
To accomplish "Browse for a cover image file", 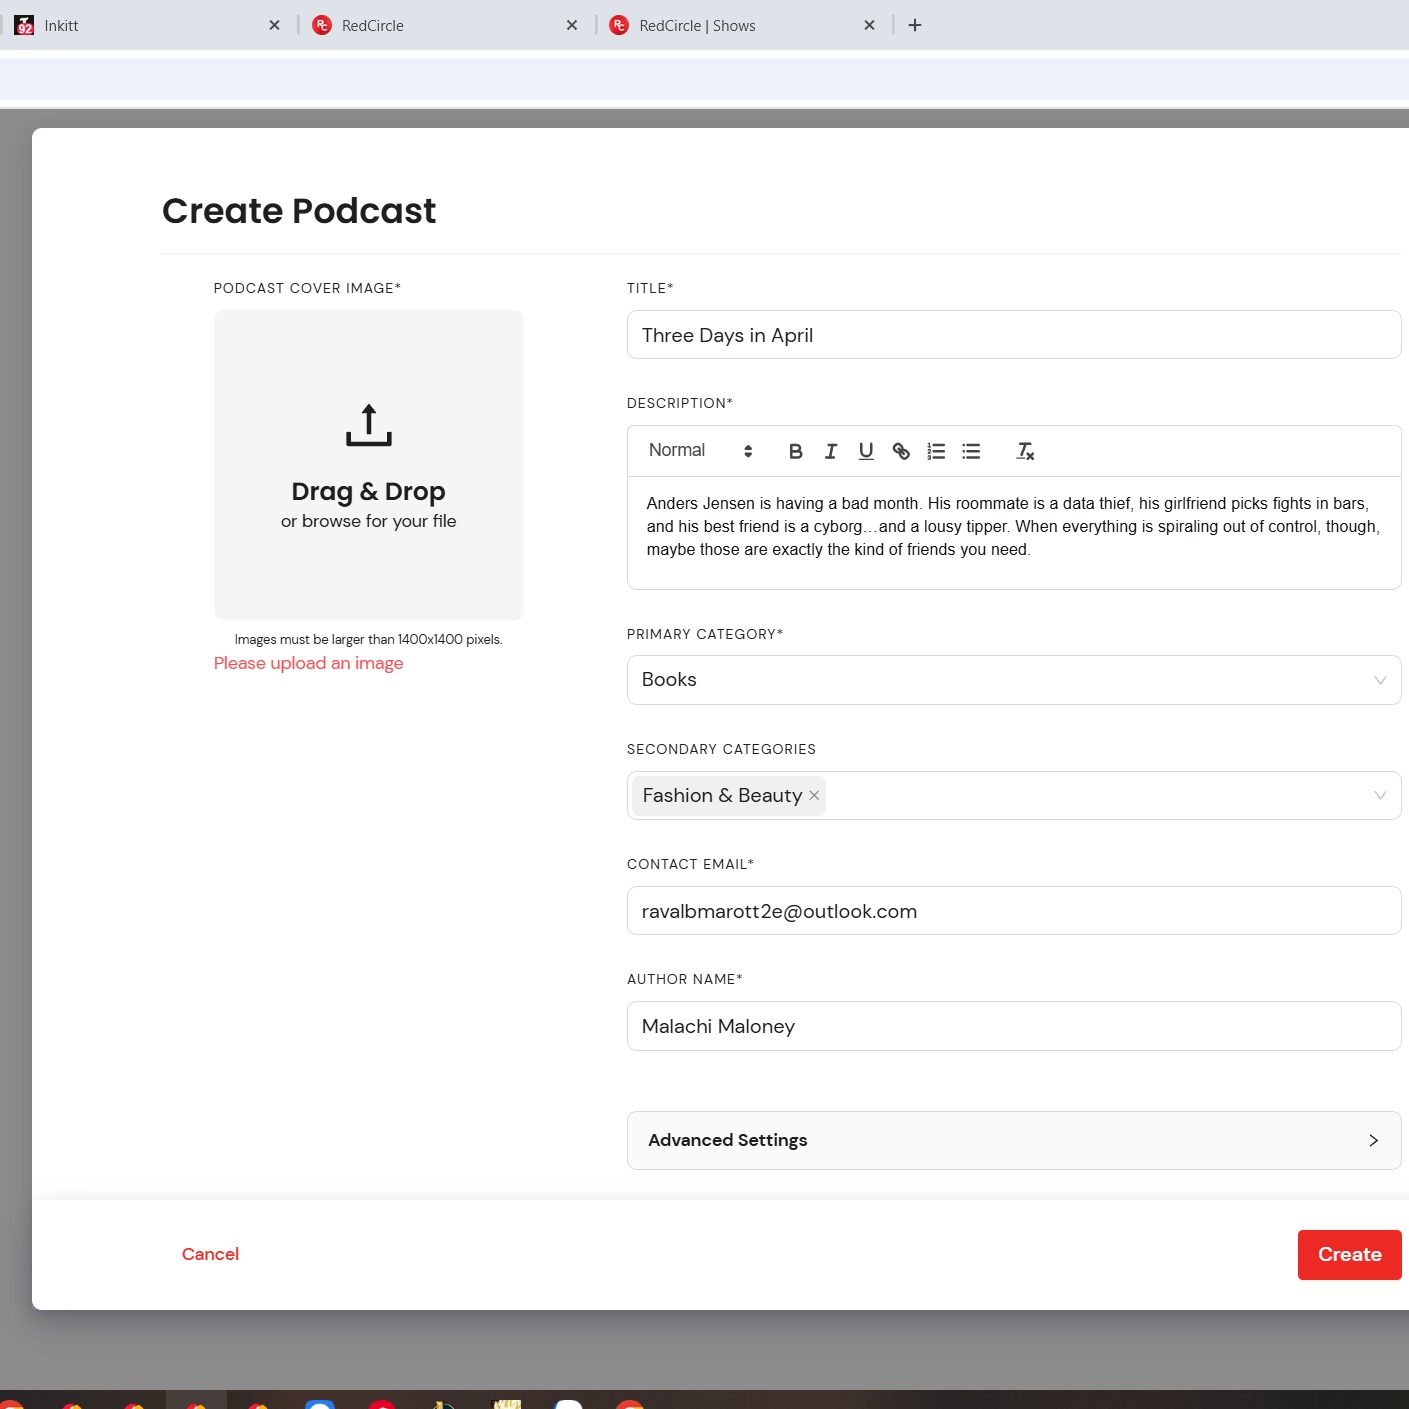I will [x=368, y=521].
